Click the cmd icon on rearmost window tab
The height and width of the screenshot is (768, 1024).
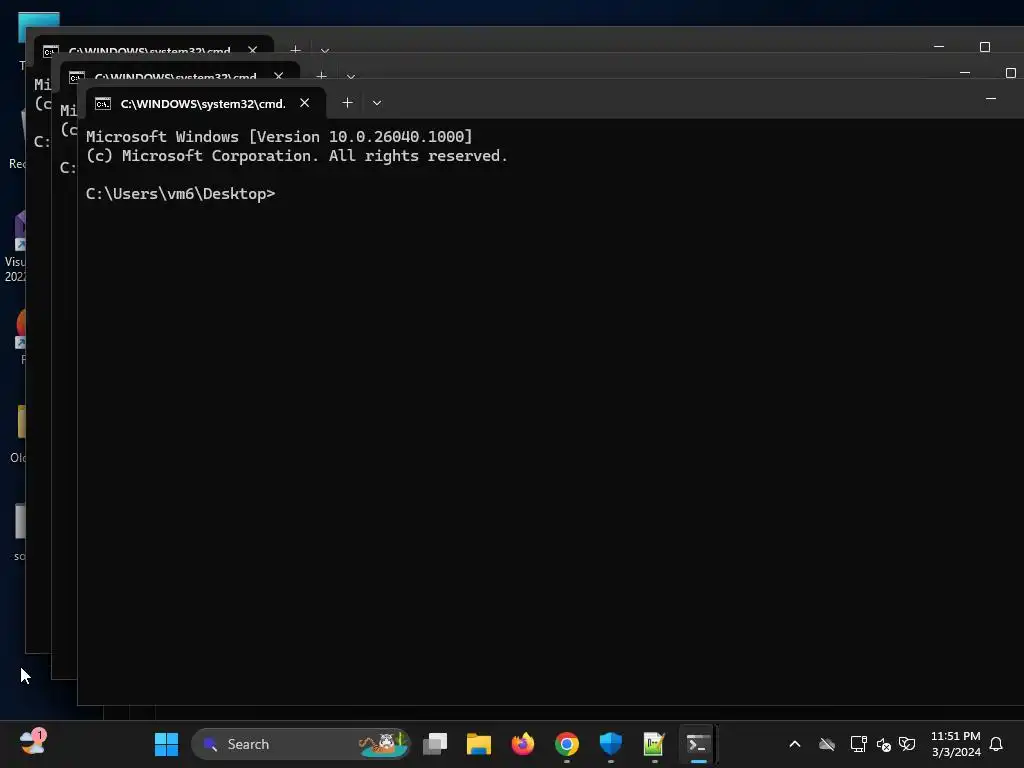pyautogui.click(x=50, y=50)
